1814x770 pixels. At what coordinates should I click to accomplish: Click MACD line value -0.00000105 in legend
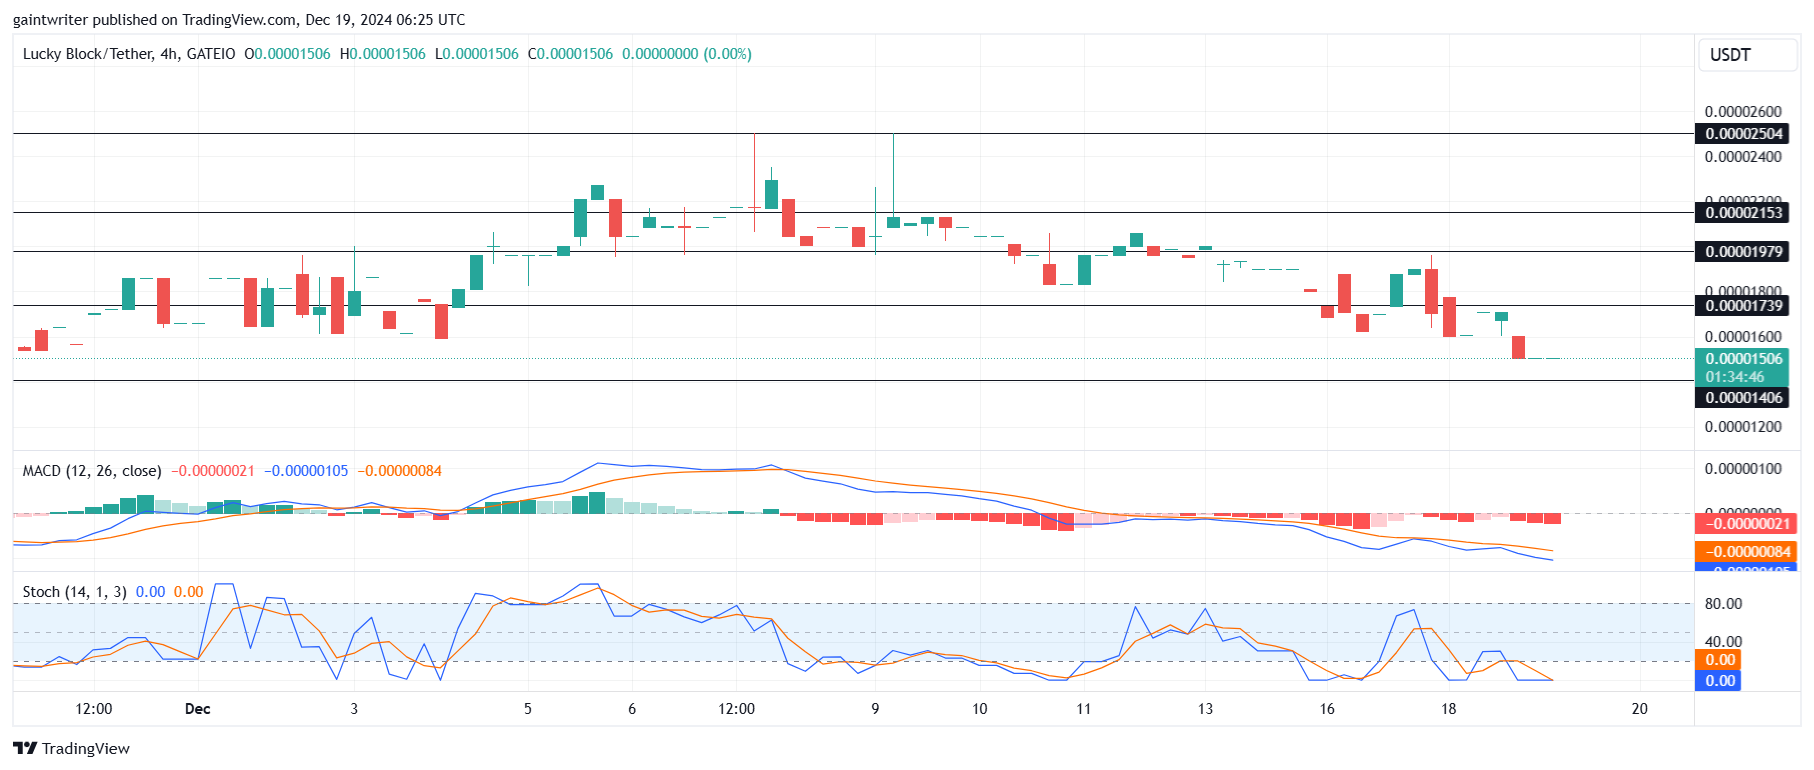tap(306, 471)
